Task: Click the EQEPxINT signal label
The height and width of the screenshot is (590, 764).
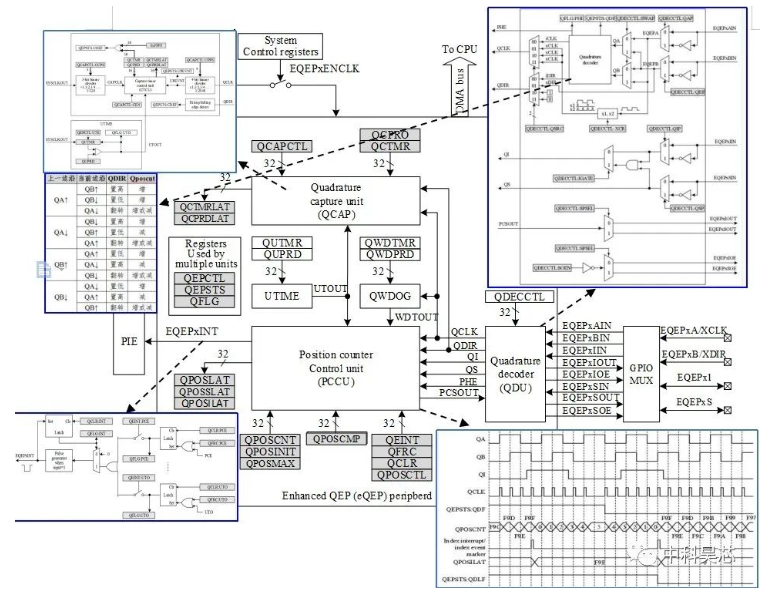Action: [x=191, y=332]
